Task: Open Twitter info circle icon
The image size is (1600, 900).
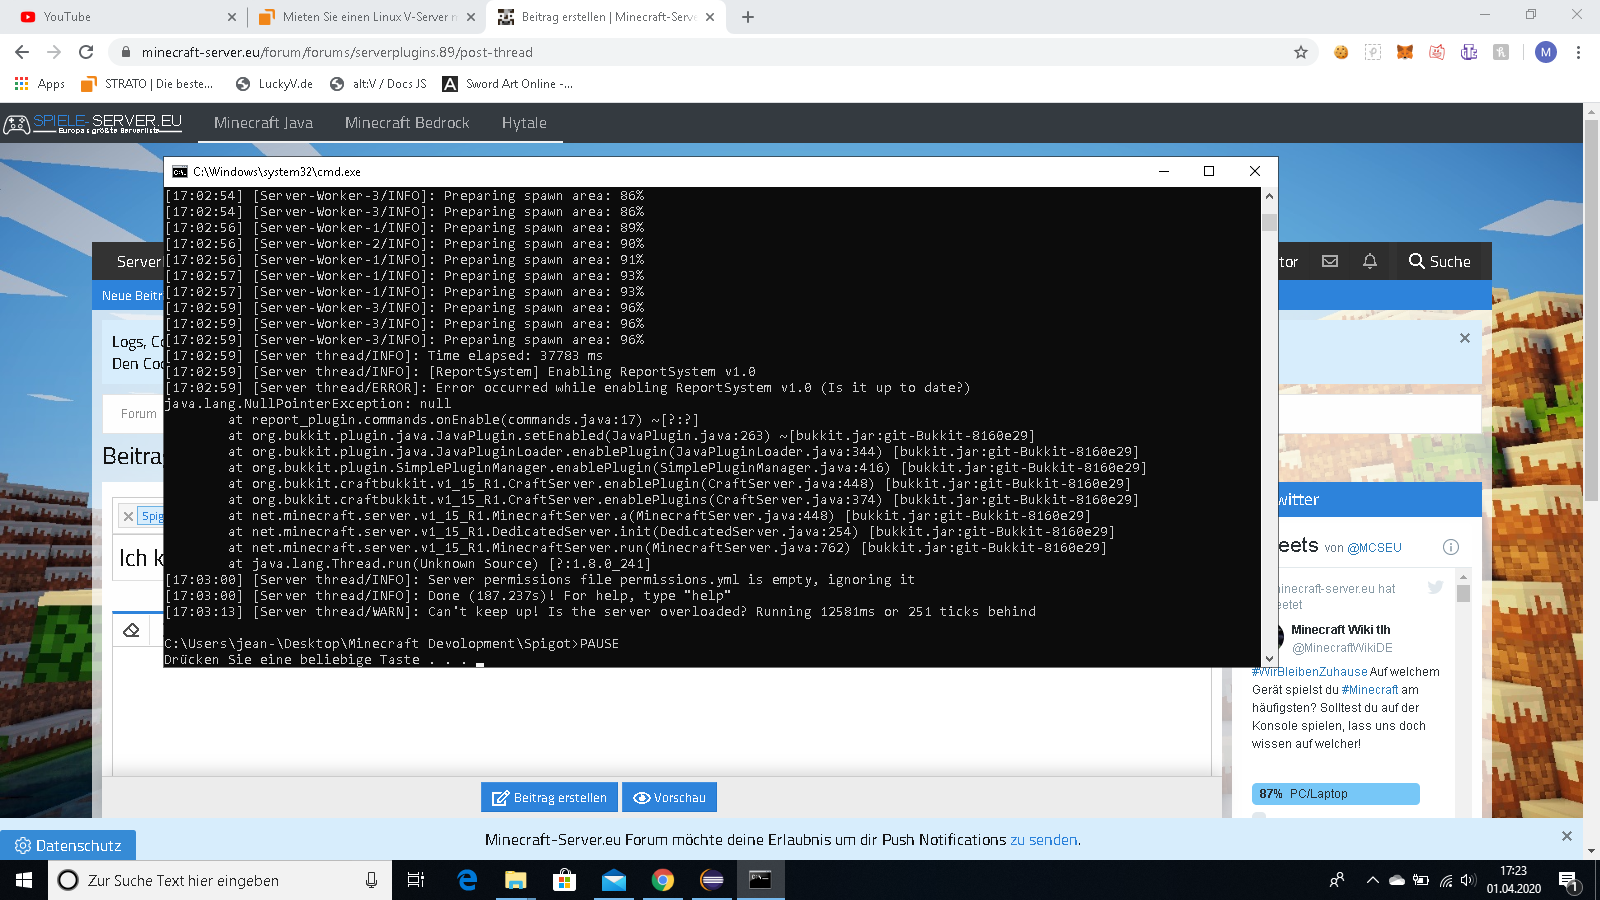Action: pos(1451,547)
